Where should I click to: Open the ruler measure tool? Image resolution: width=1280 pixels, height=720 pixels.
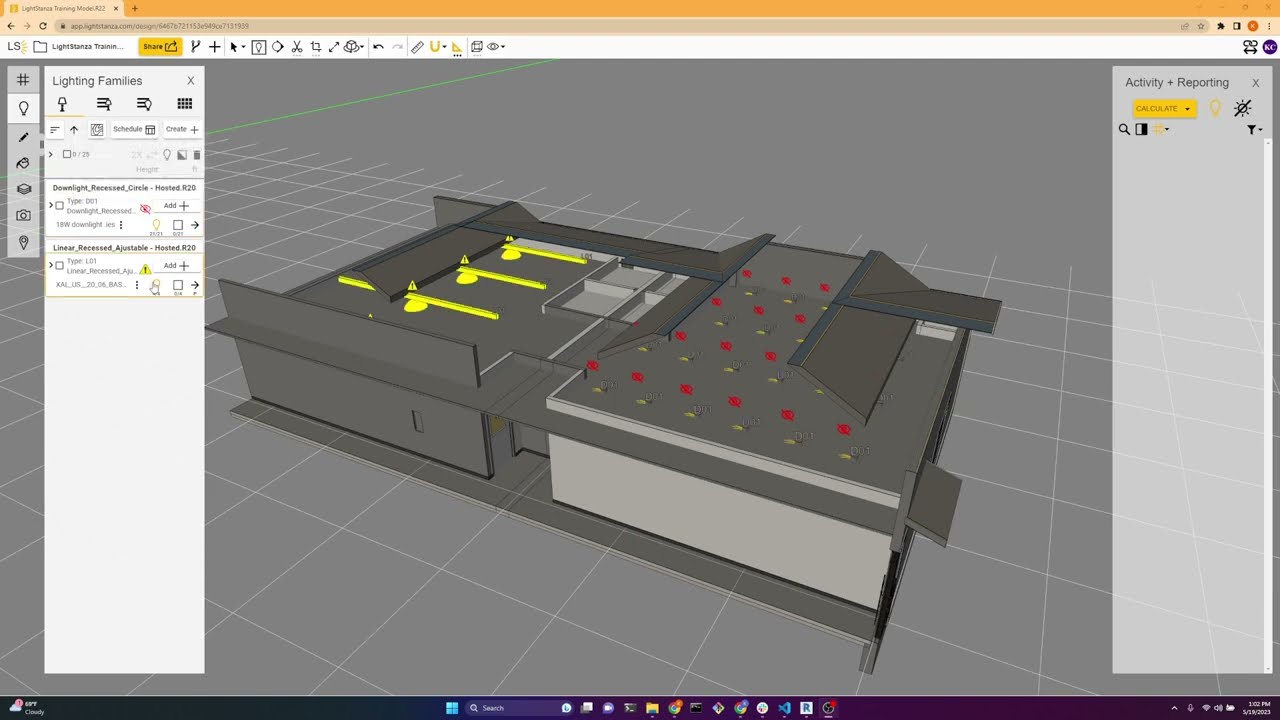click(x=417, y=47)
